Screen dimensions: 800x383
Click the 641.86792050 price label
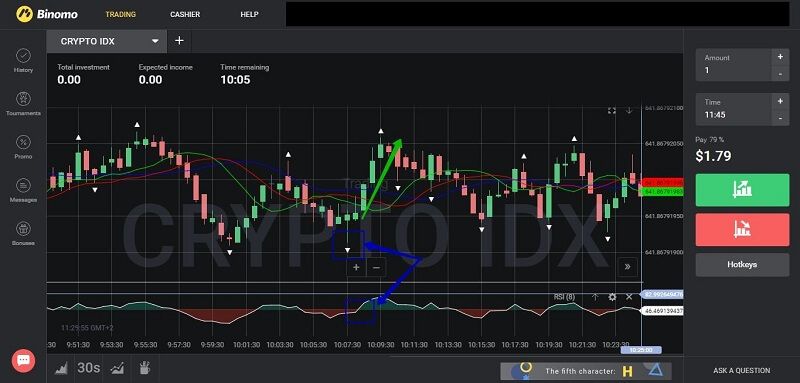coord(664,144)
